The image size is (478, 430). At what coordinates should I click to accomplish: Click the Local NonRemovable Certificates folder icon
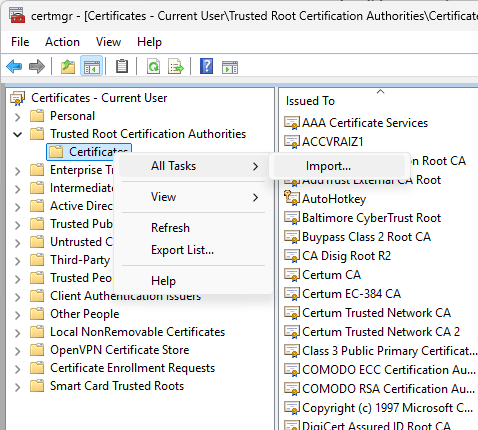[x=37, y=332]
